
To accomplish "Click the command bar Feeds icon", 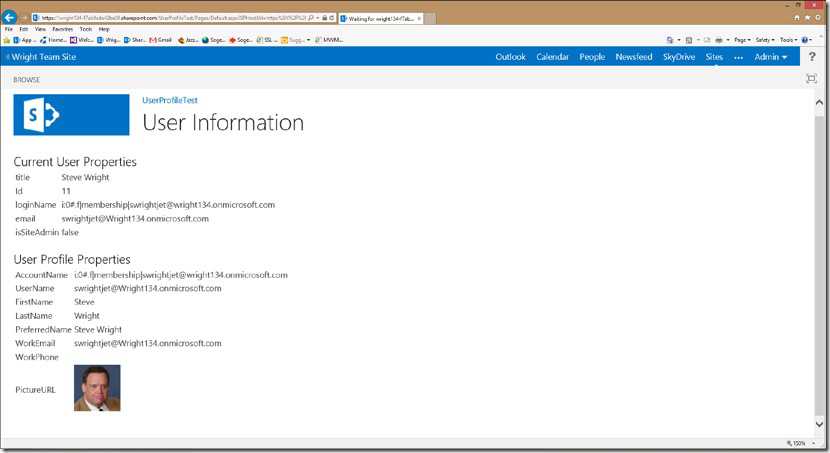I will click(x=689, y=40).
